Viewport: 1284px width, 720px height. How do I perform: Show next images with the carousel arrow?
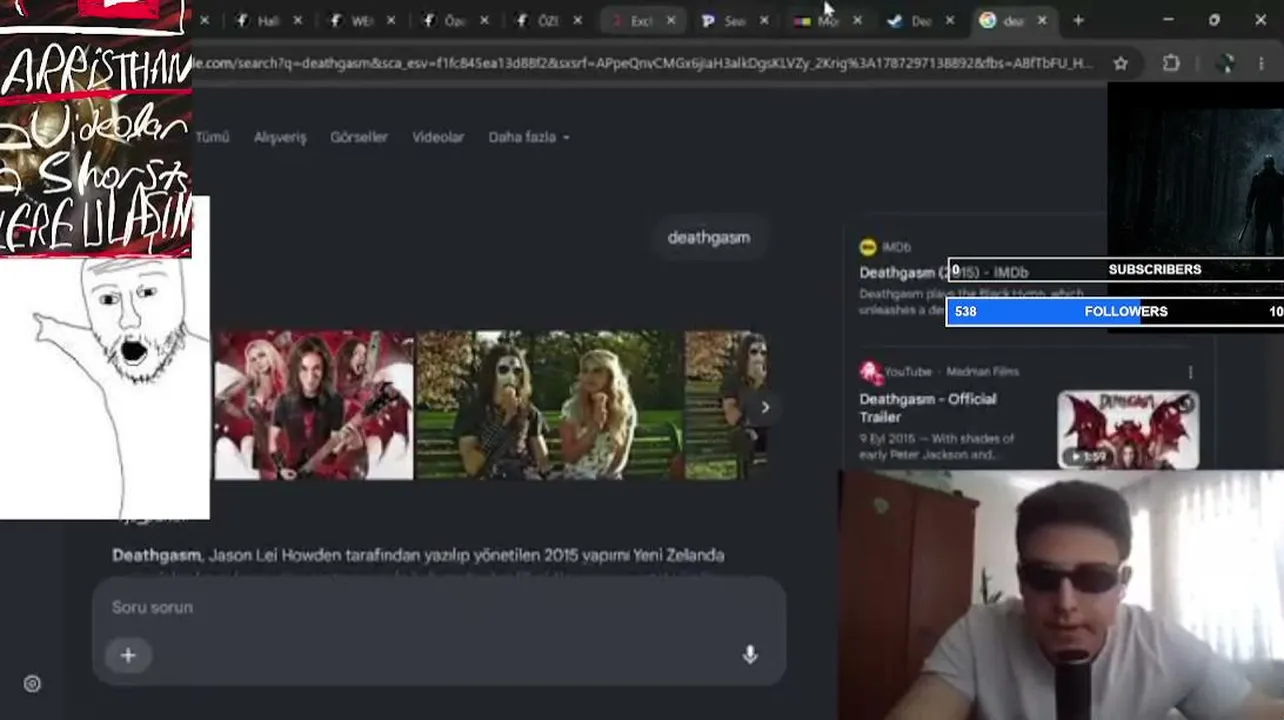(x=765, y=407)
